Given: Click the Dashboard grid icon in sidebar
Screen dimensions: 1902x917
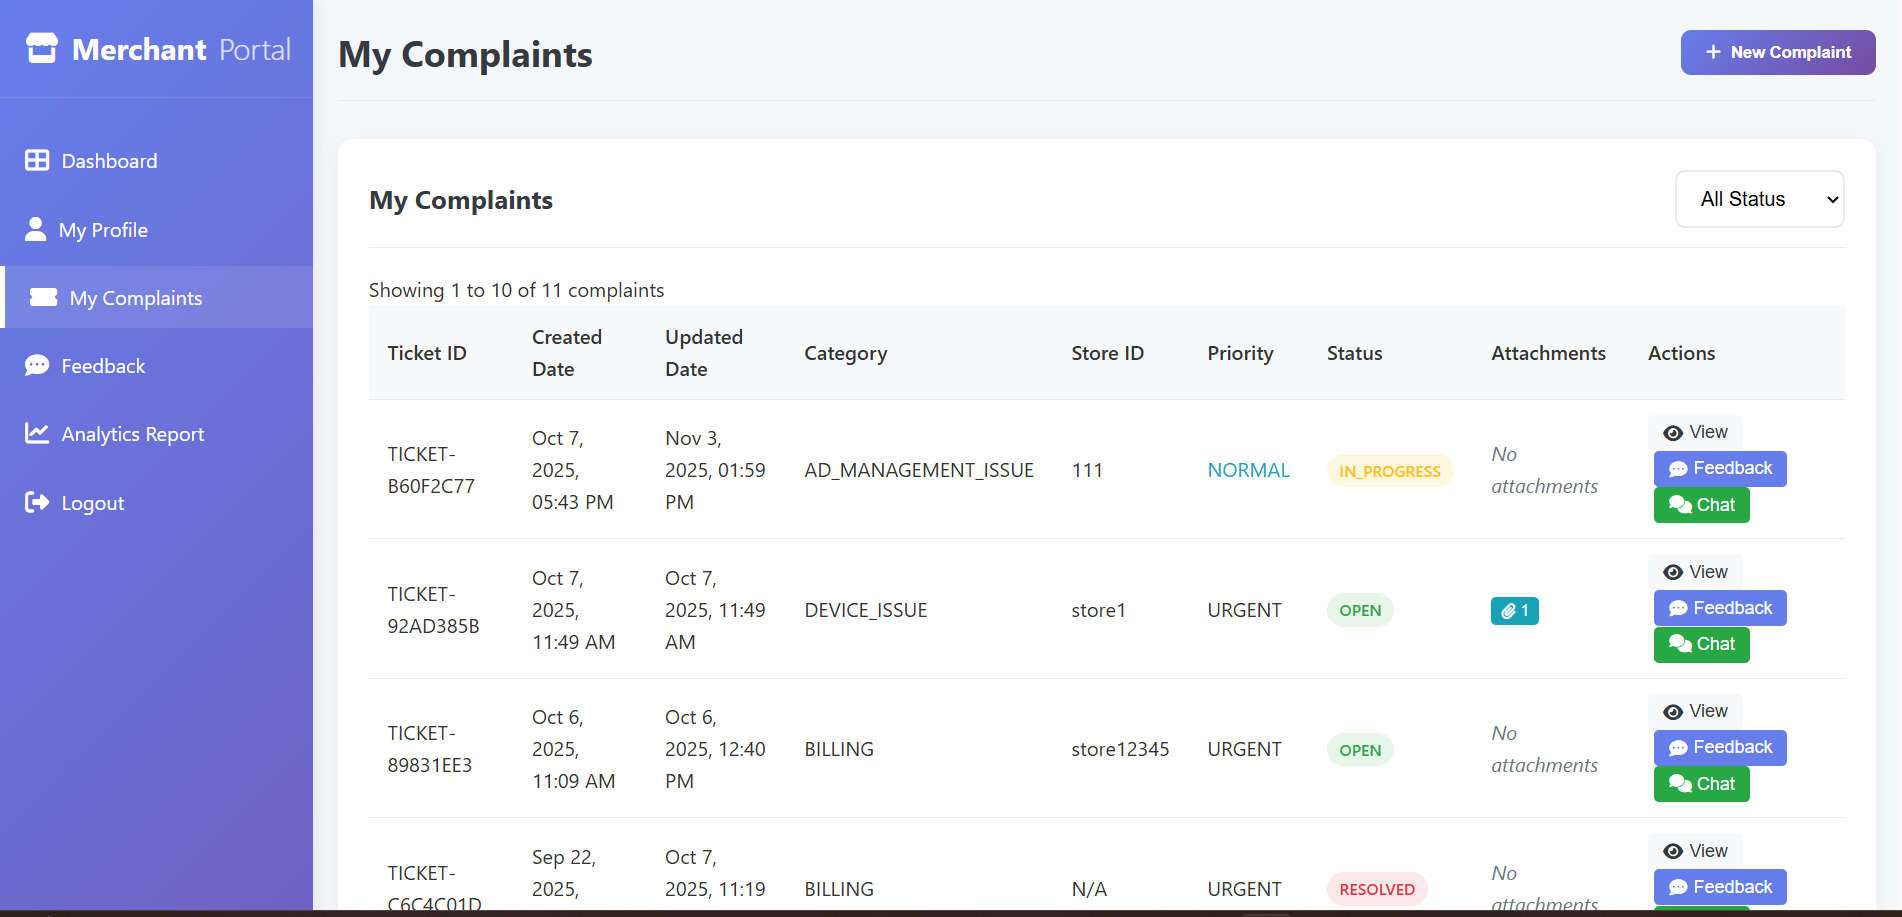Looking at the screenshot, I should click(x=37, y=160).
